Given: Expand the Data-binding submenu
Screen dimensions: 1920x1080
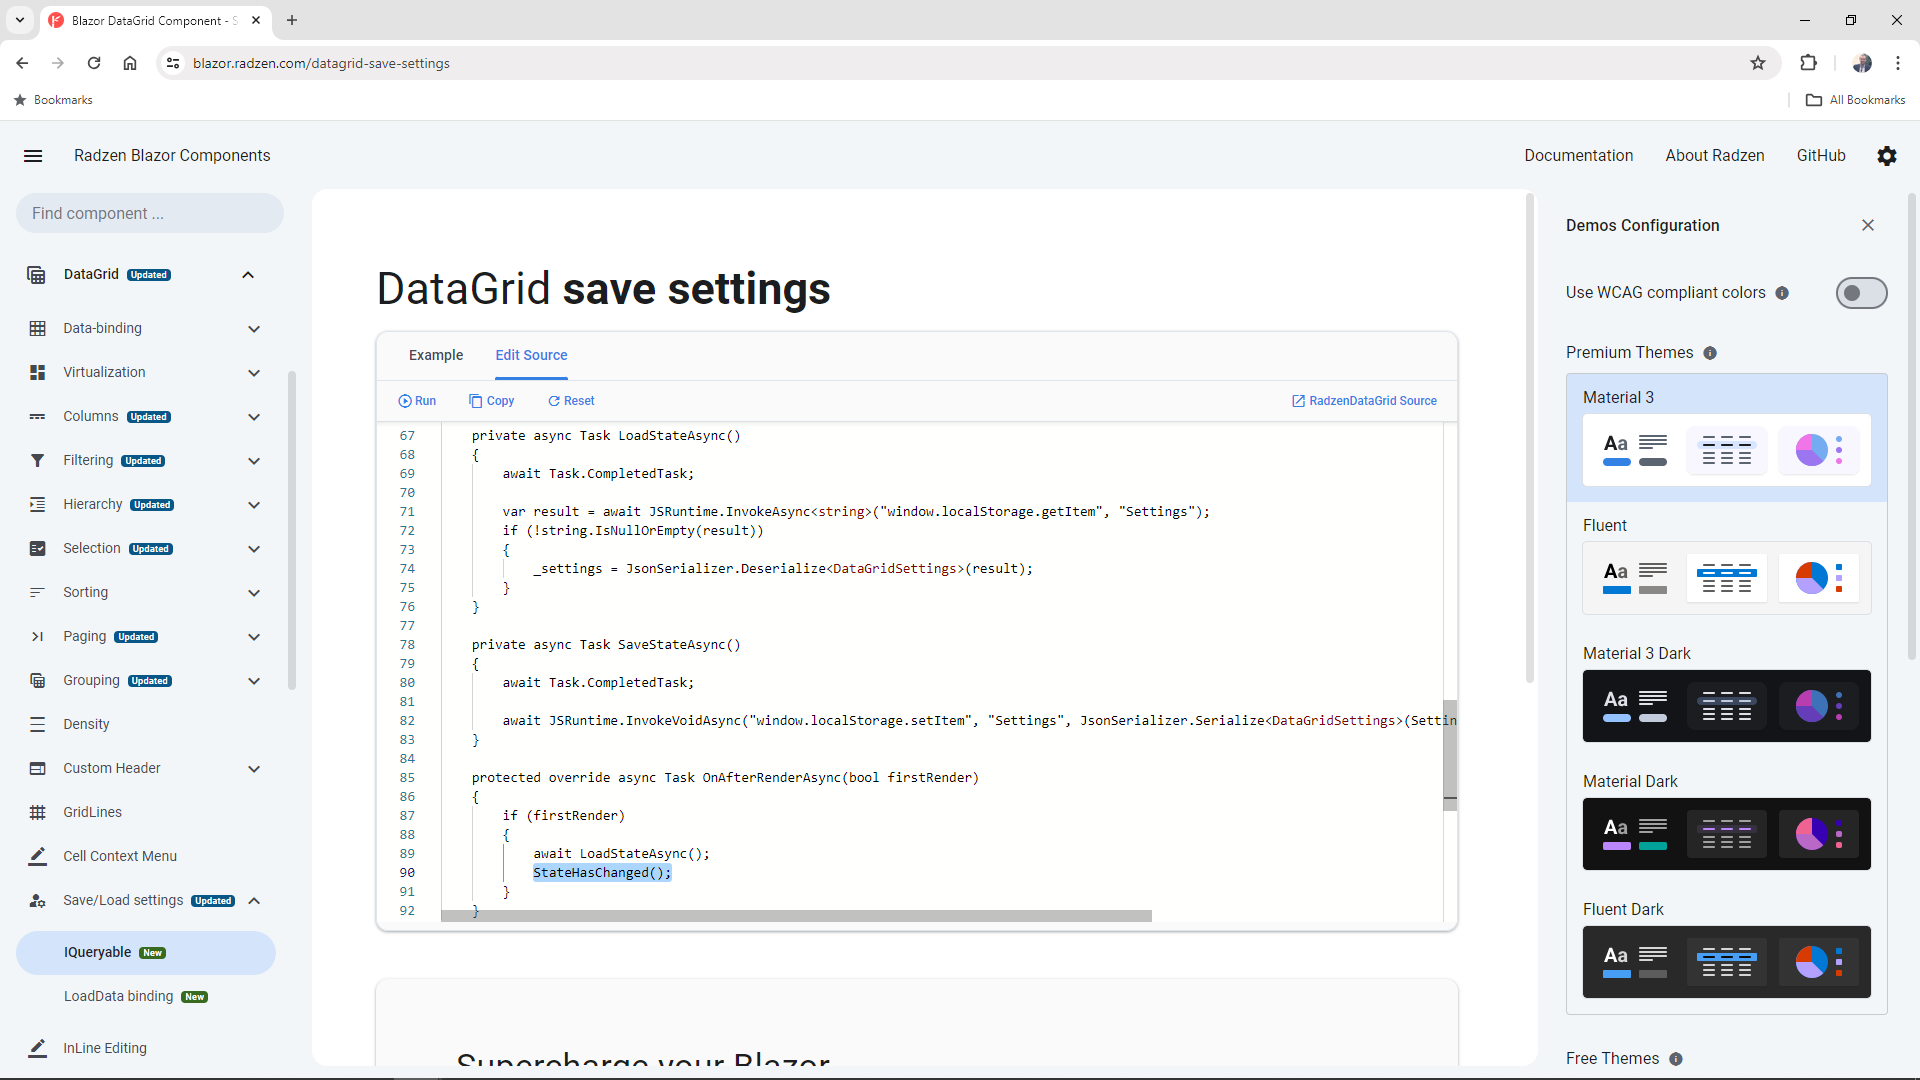Looking at the screenshot, I should point(254,329).
